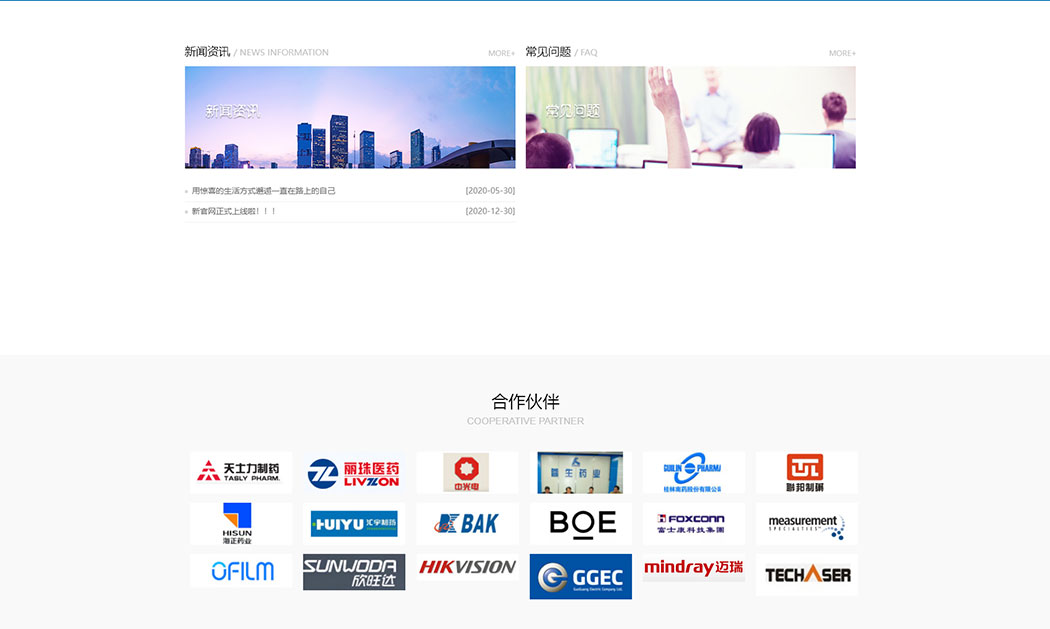Screen dimensions: 1050x629
Task: Select the Huiyu 汇宇制药 logo
Action: [354, 523]
